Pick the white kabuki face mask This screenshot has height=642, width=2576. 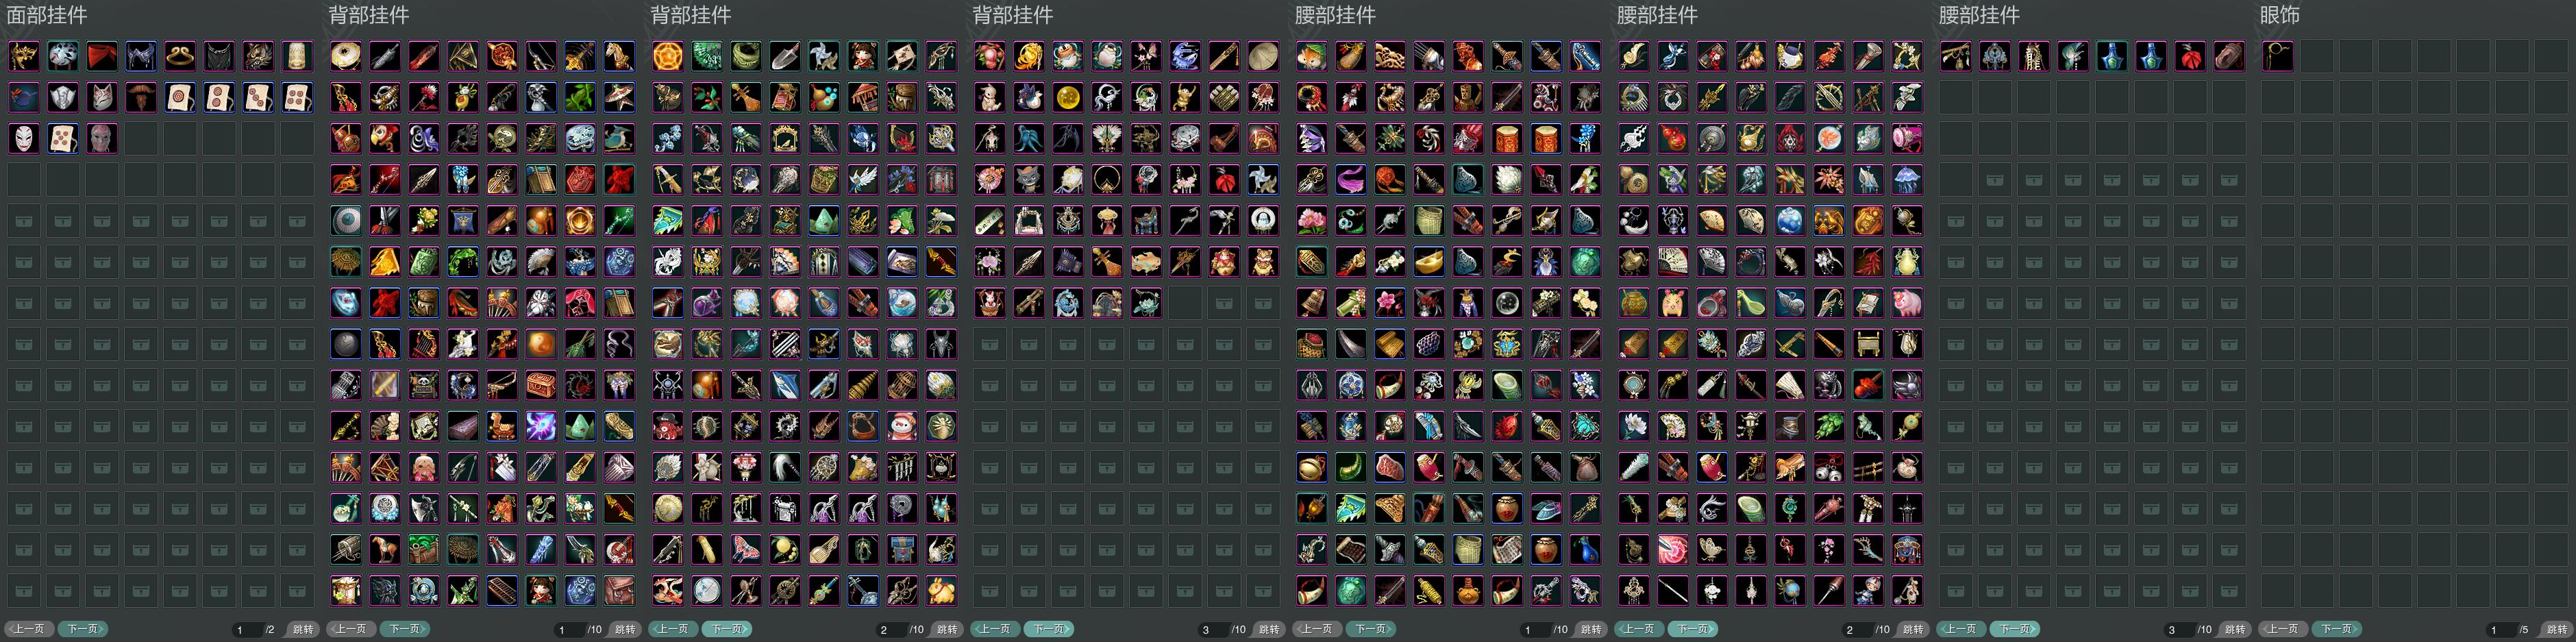[24, 138]
